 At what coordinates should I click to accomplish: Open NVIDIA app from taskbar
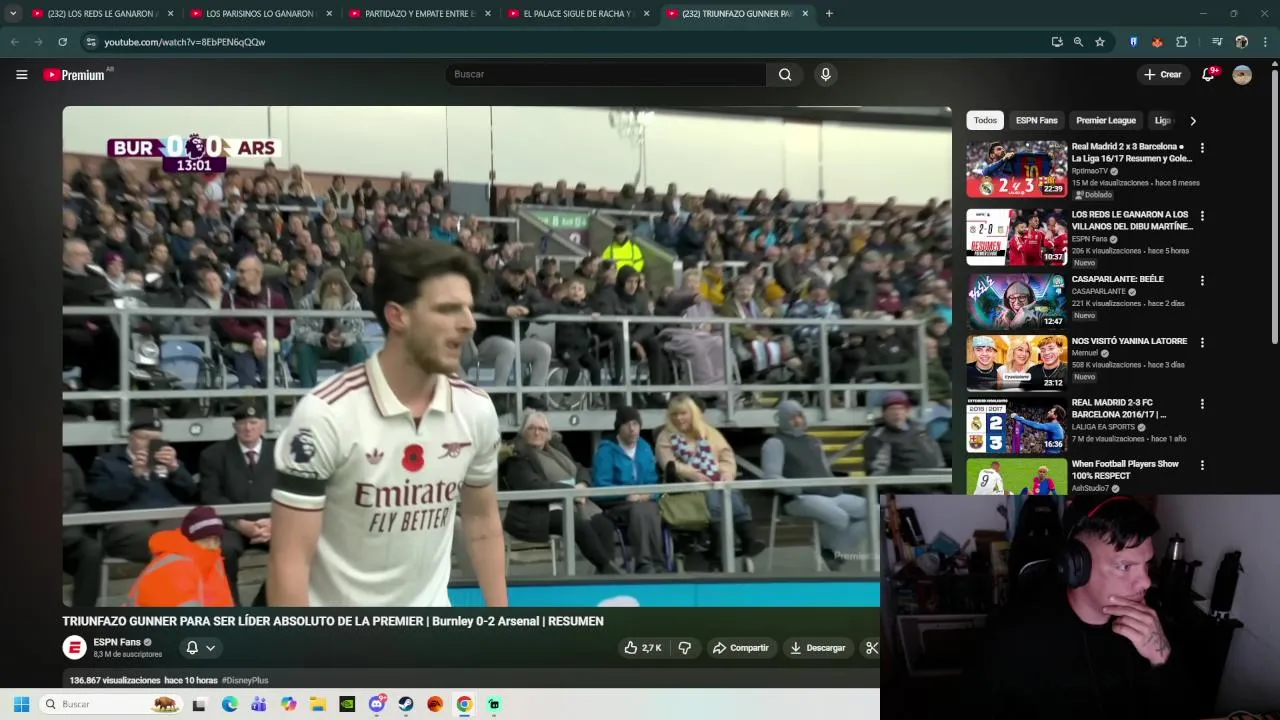coord(347,704)
